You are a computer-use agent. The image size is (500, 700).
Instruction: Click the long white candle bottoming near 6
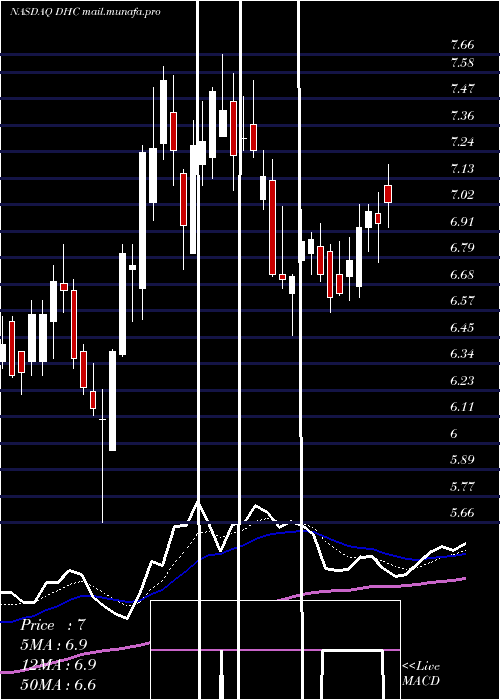click(112, 401)
